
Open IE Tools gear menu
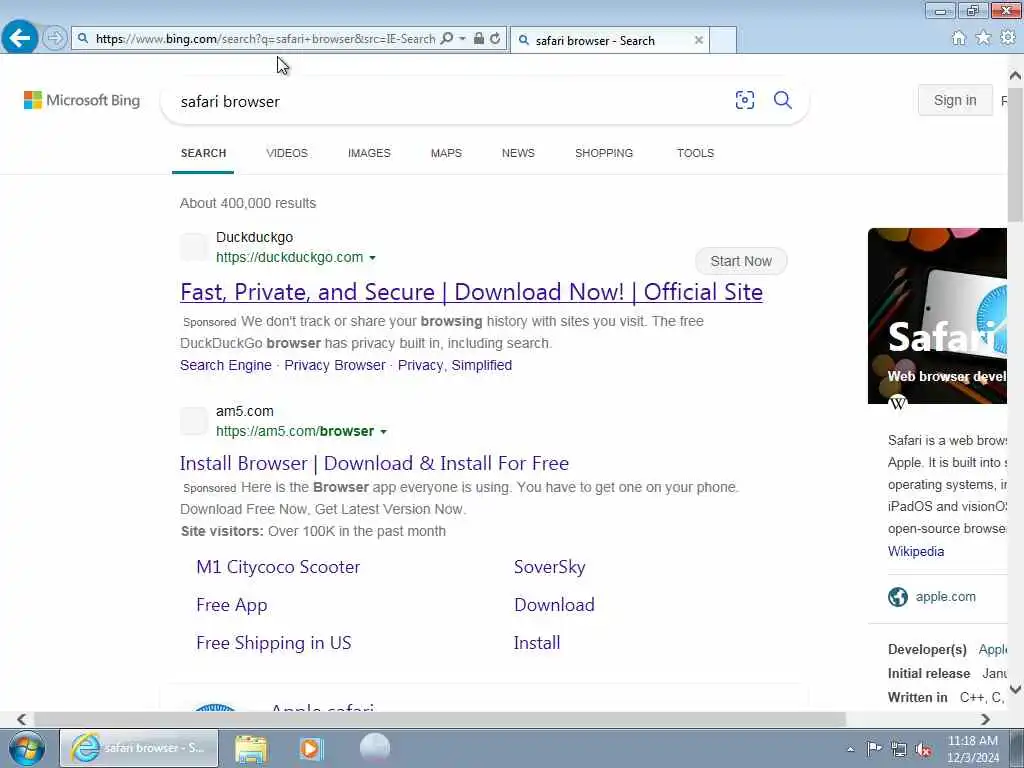click(x=1008, y=38)
